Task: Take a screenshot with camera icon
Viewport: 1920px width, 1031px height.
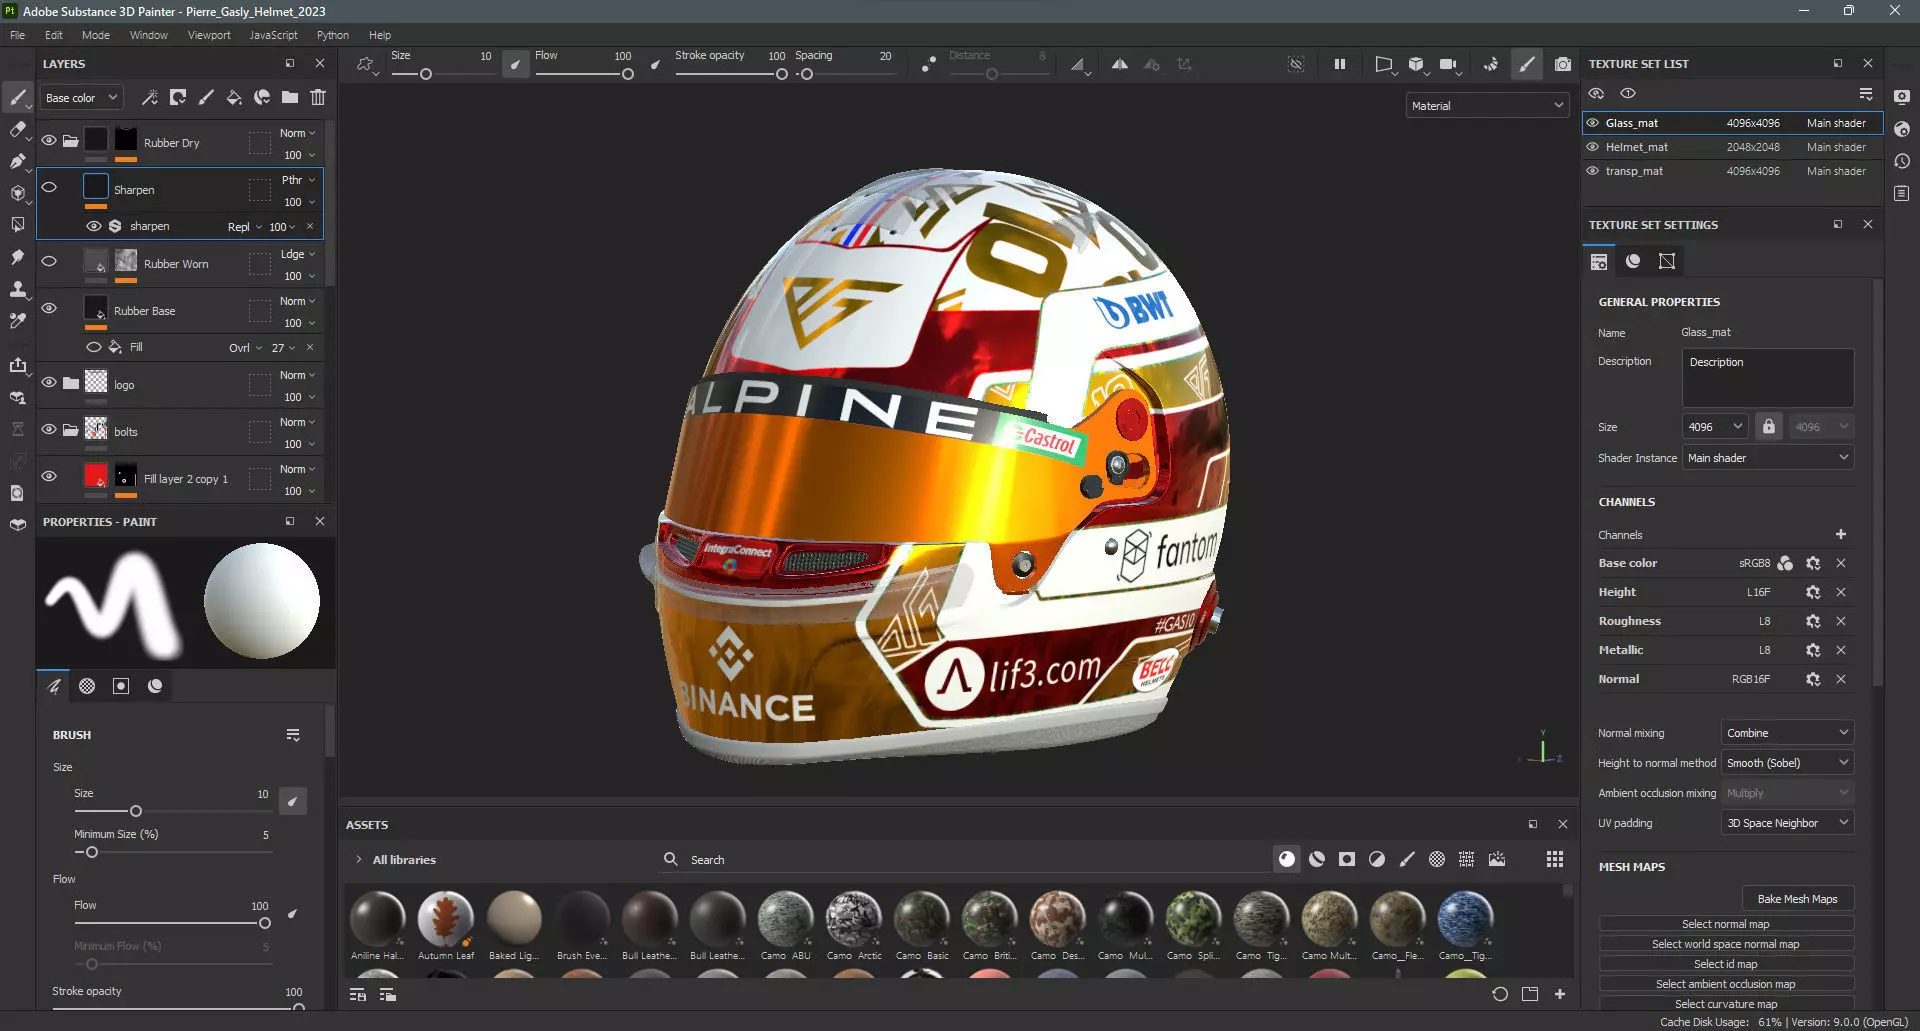Action: tap(1562, 64)
